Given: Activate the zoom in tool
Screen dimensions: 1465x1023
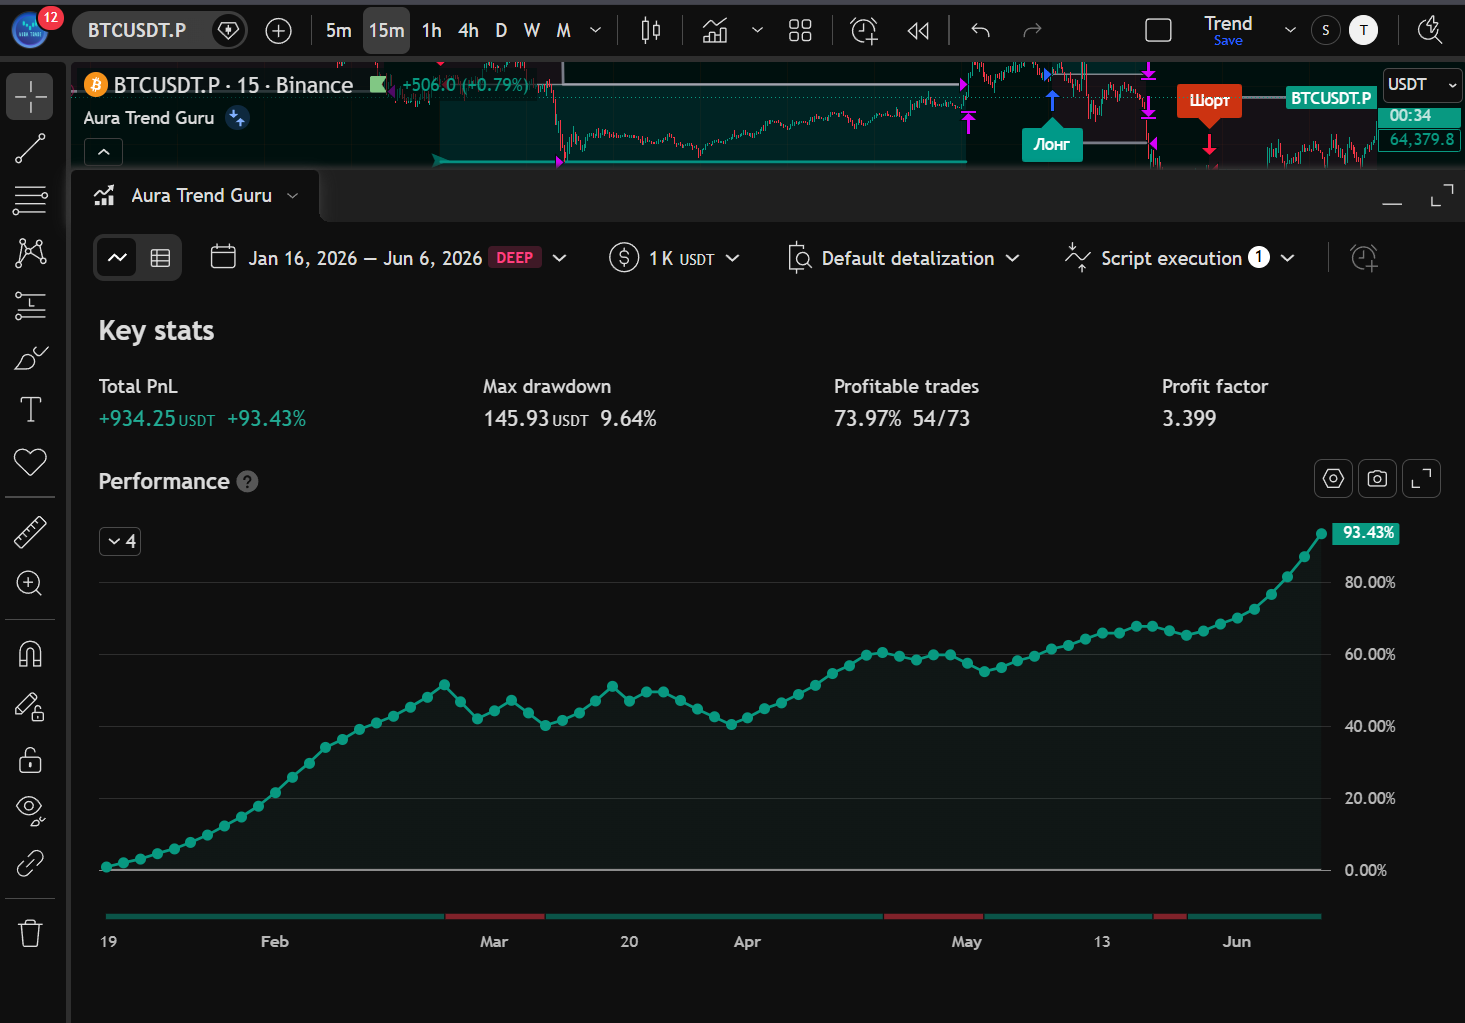Looking at the screenshot, I should (30, 584).
